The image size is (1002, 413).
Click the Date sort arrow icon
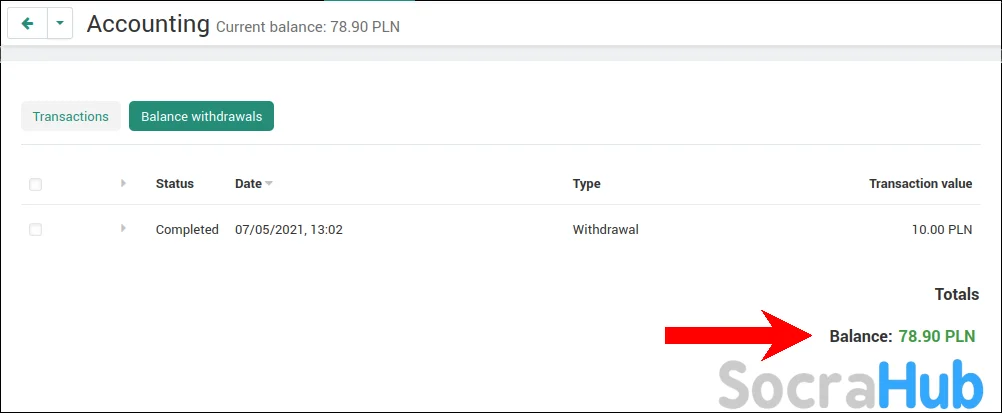tap(269, 184)
